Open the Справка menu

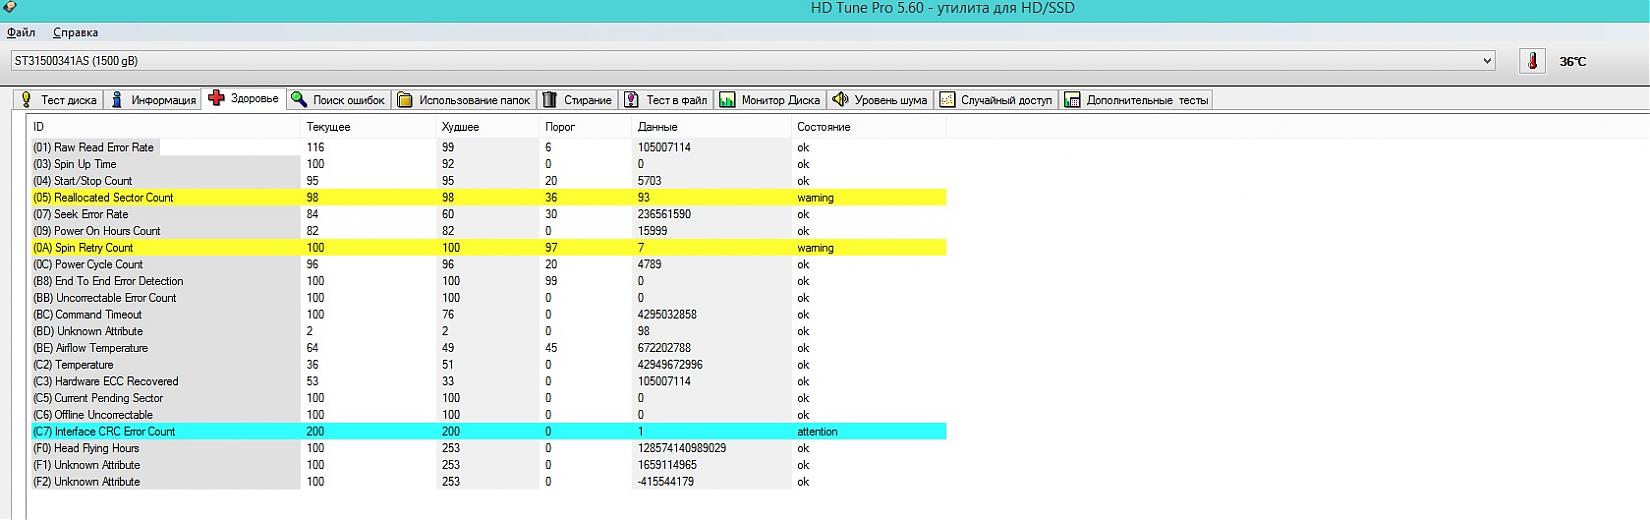[75, 33]
